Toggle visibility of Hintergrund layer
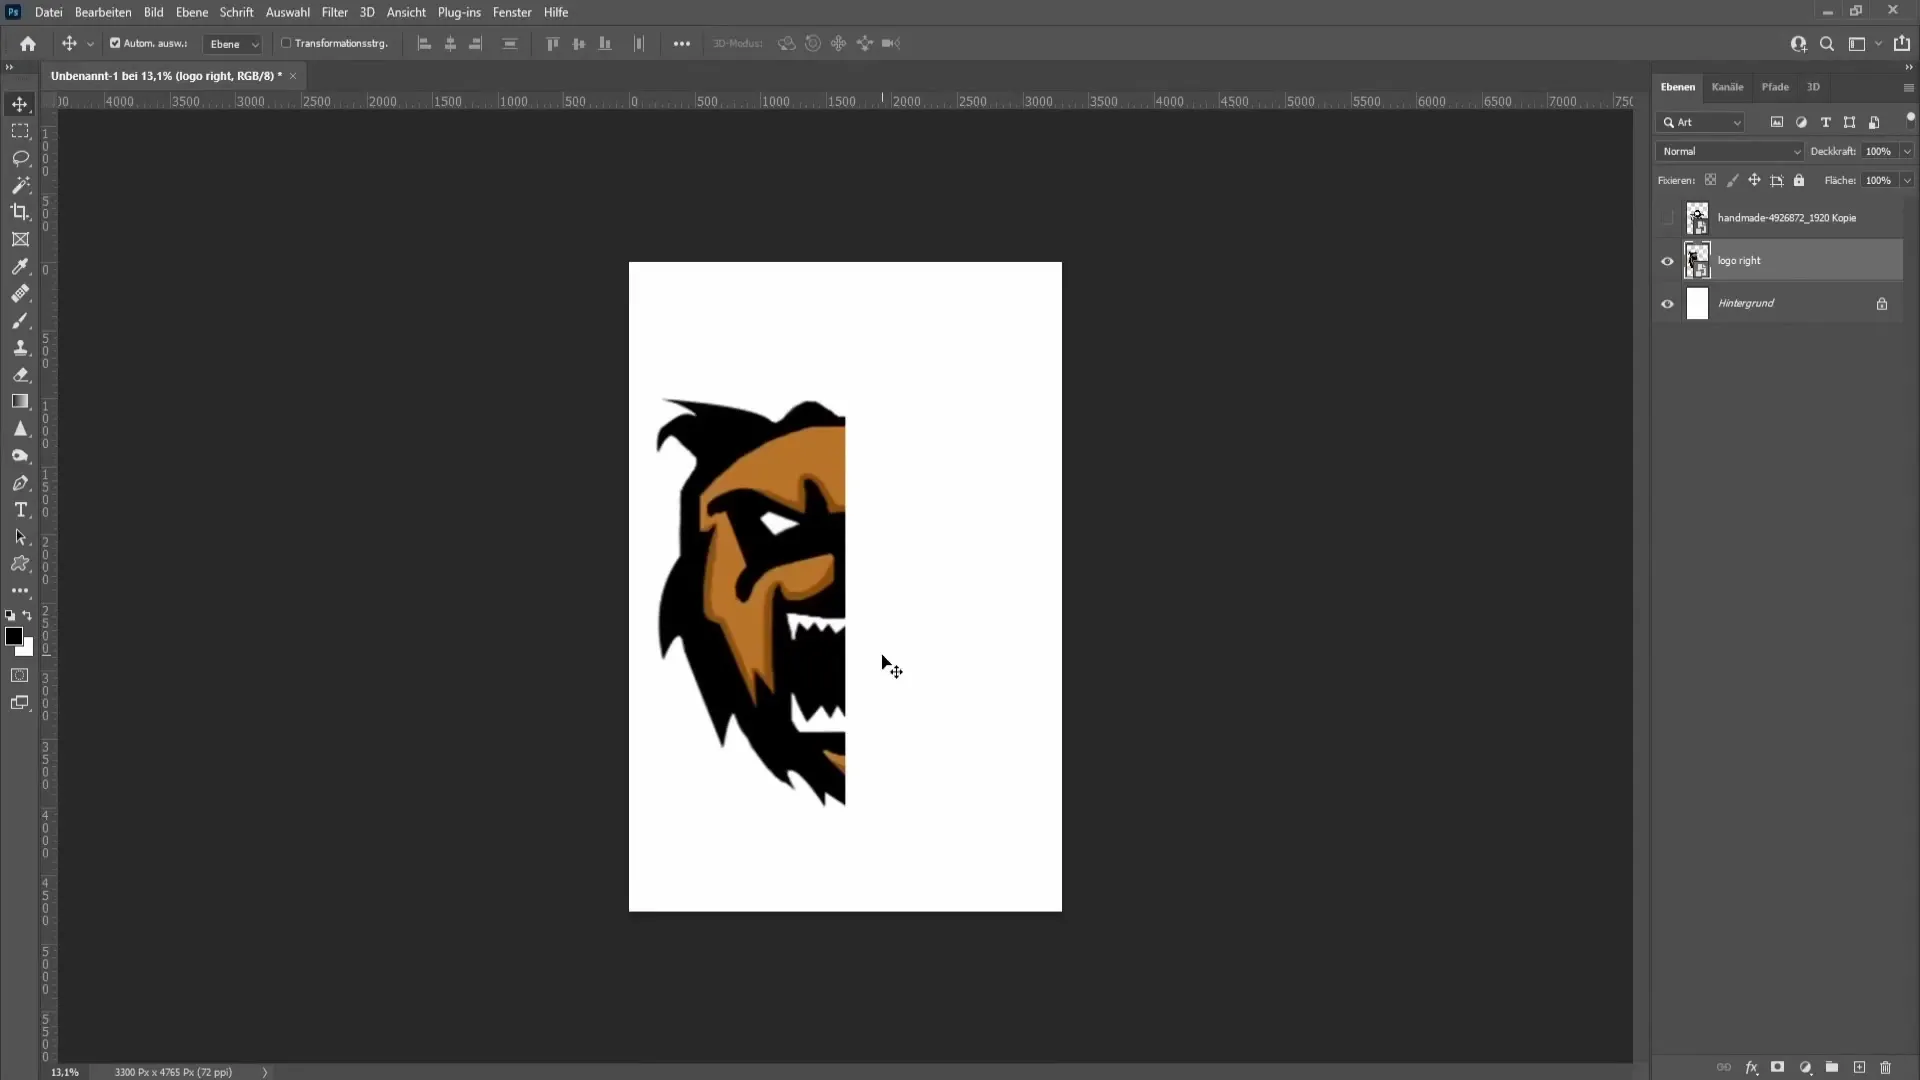The width and height of the screenshot is (1920, 1080). 1667,303
